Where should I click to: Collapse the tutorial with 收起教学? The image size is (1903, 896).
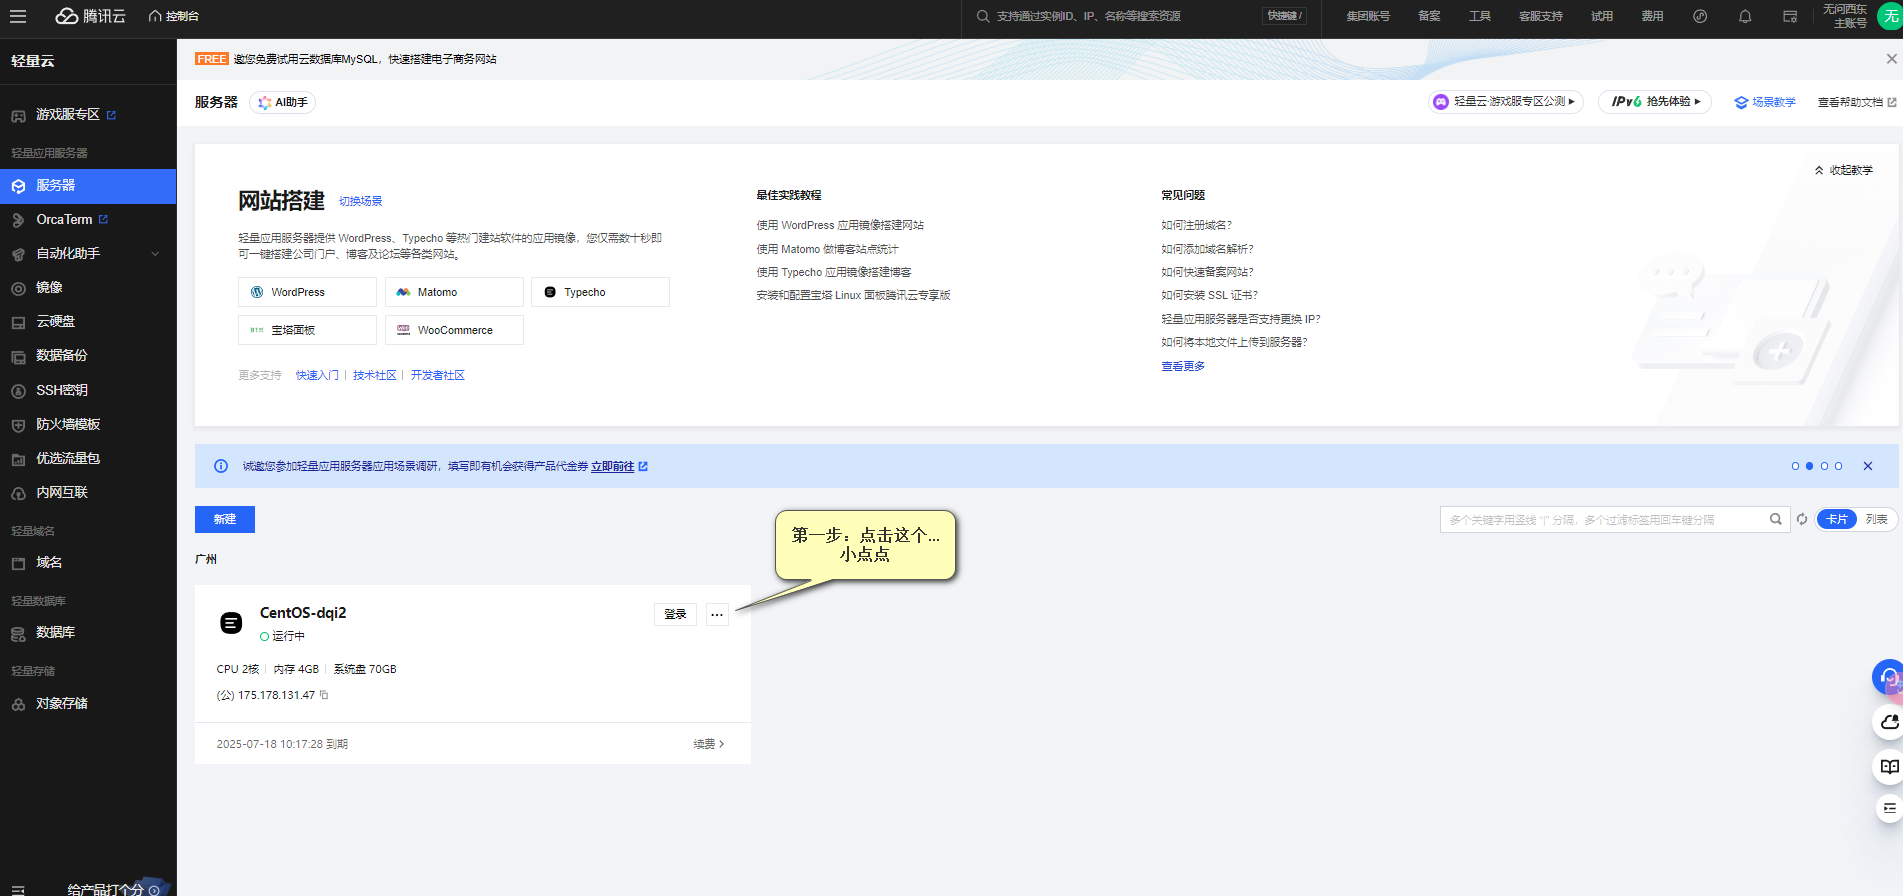1843,170
